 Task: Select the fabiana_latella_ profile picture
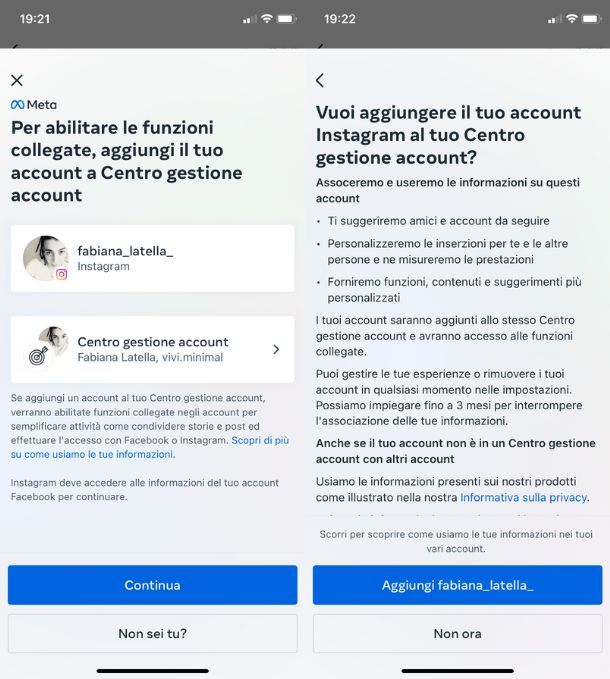[x=45, y=258]
